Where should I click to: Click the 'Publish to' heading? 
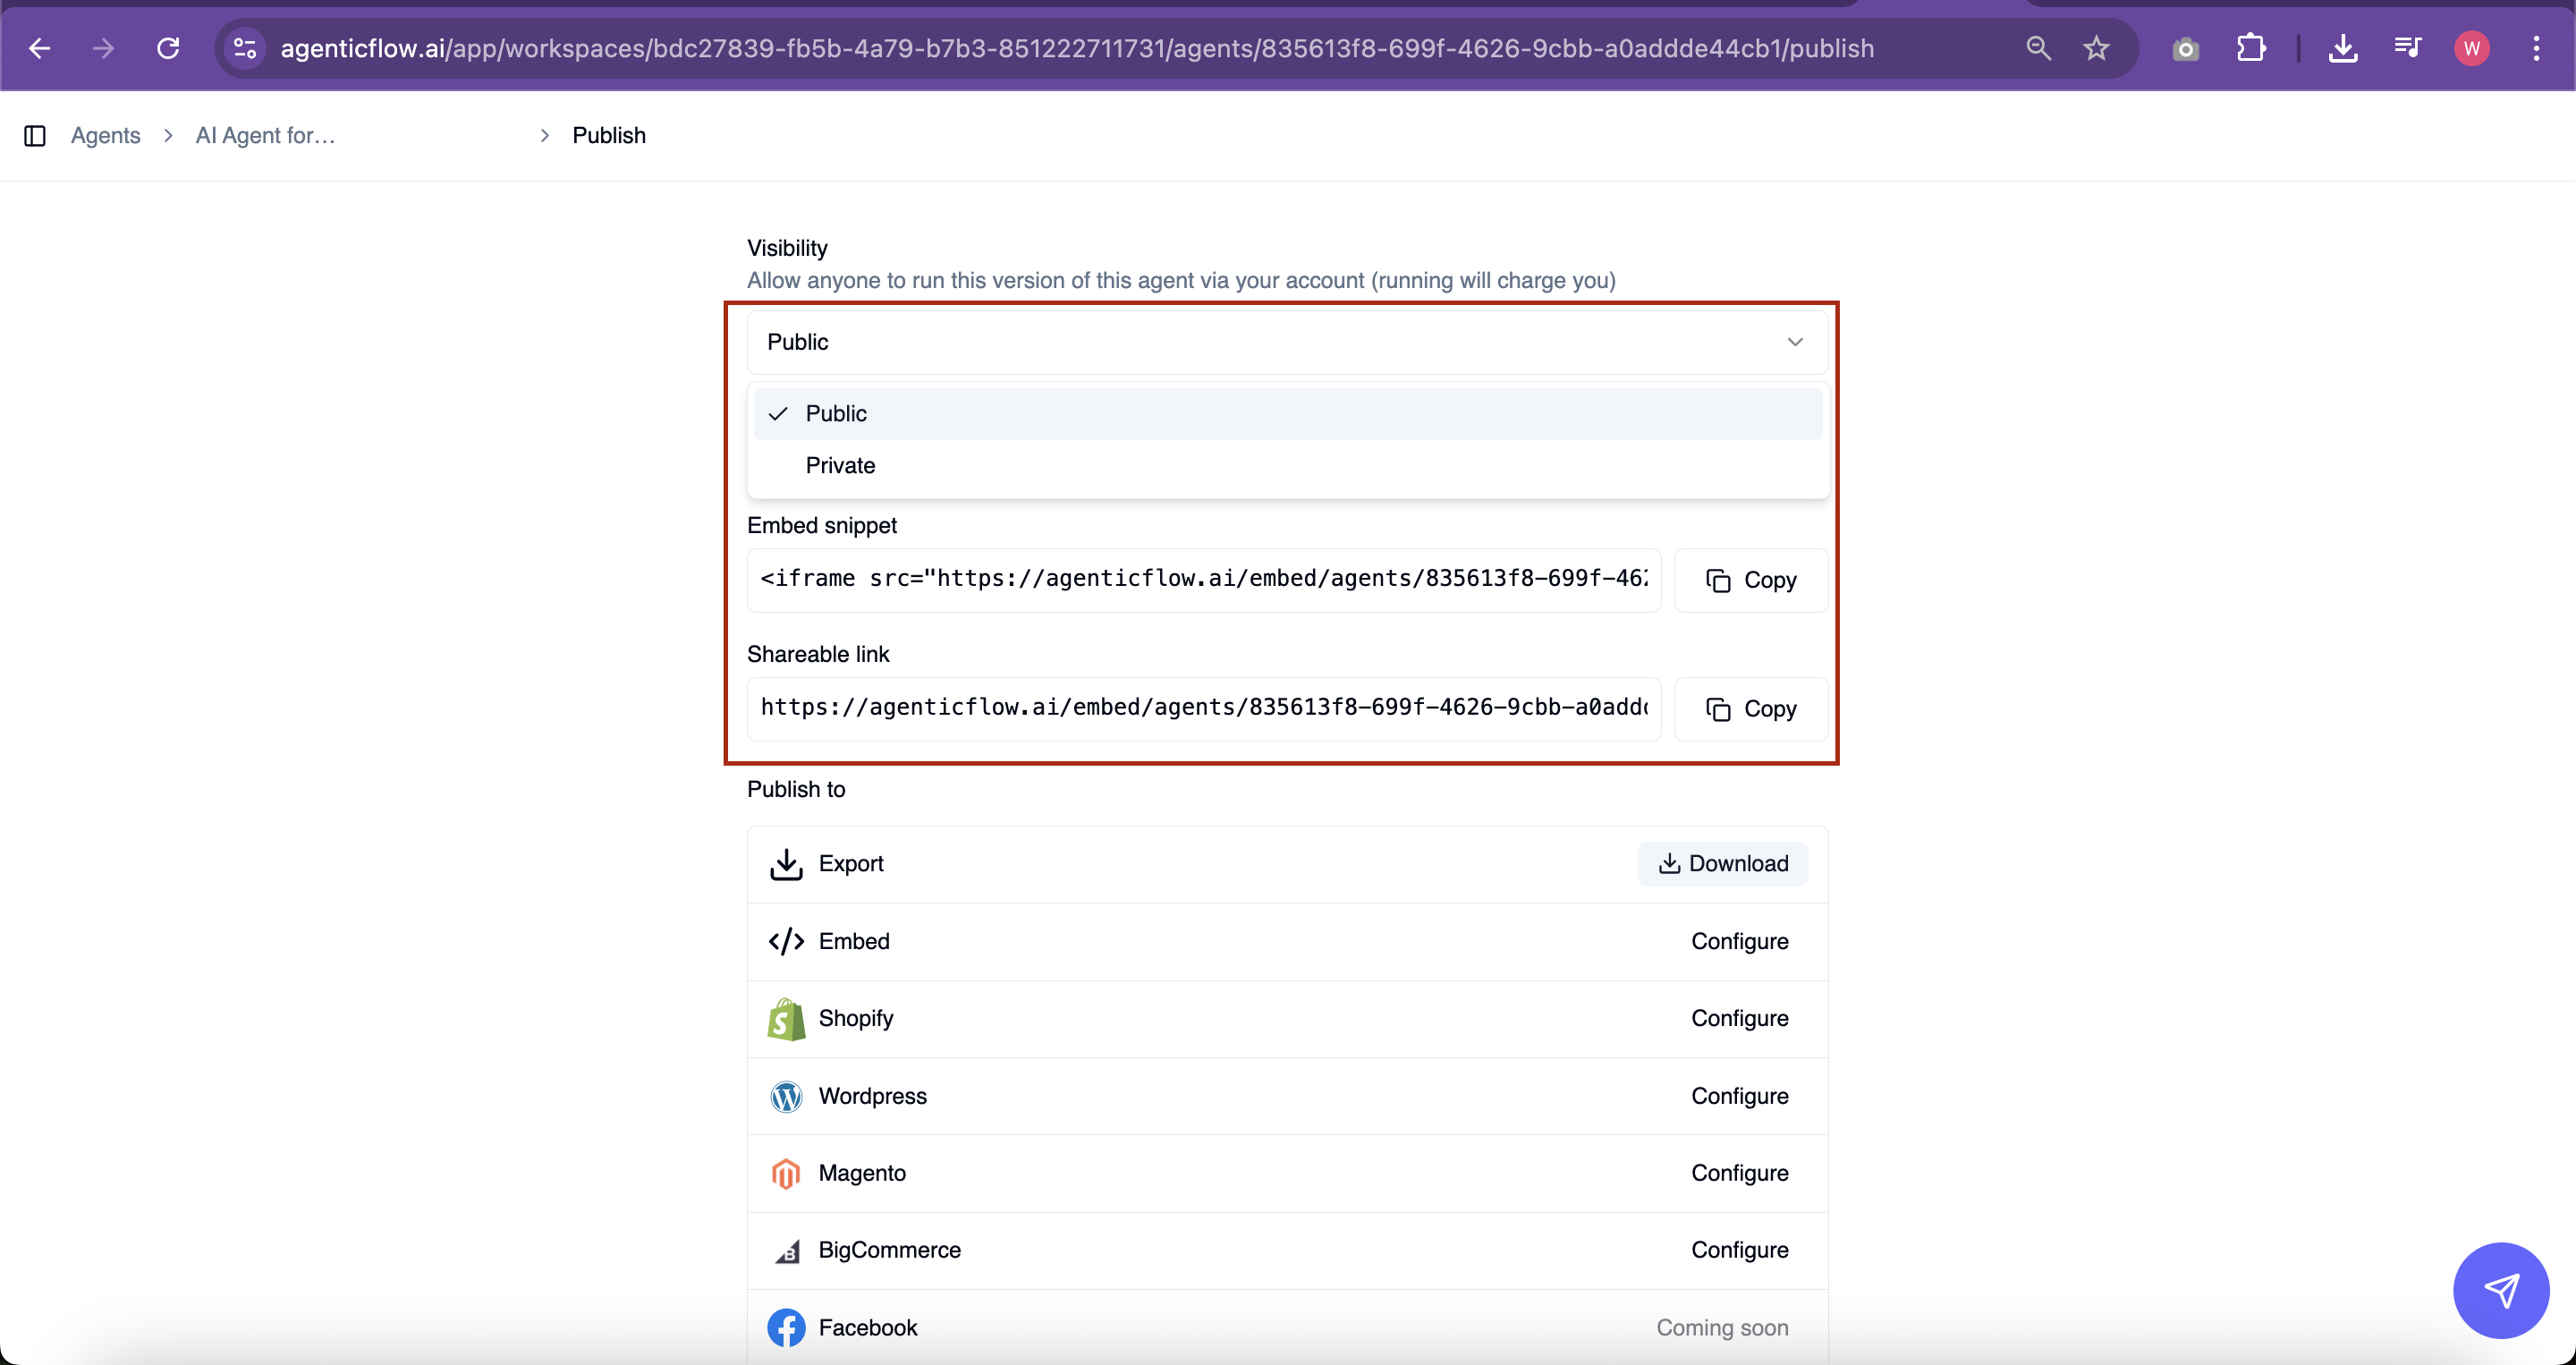(x=796, y=789)
